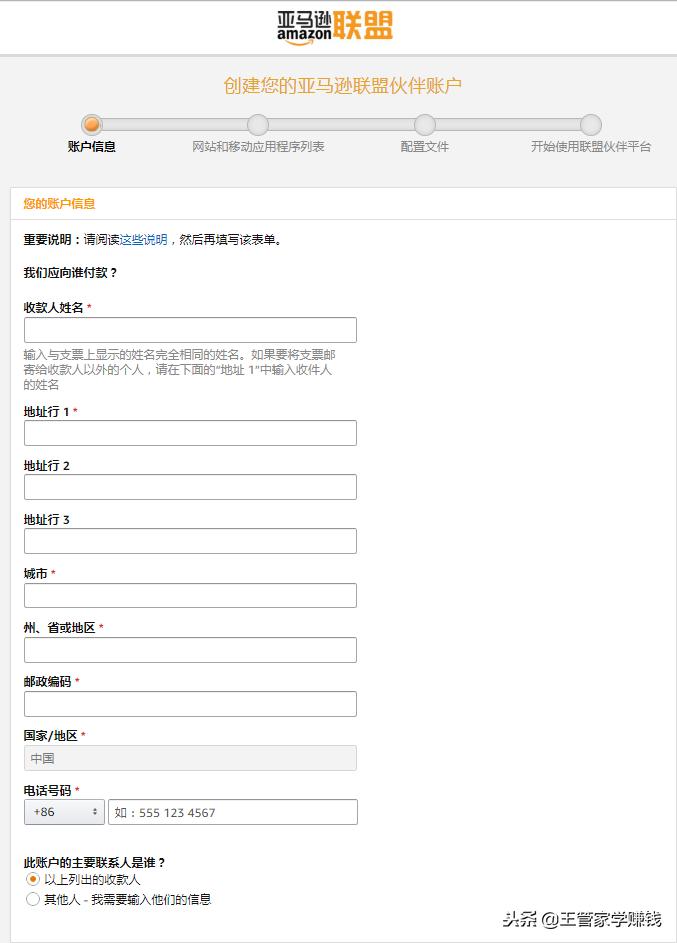Click the 开始使用联盟伙伴平台 step label
677x943 pixels.
click(x=591, y=146)
